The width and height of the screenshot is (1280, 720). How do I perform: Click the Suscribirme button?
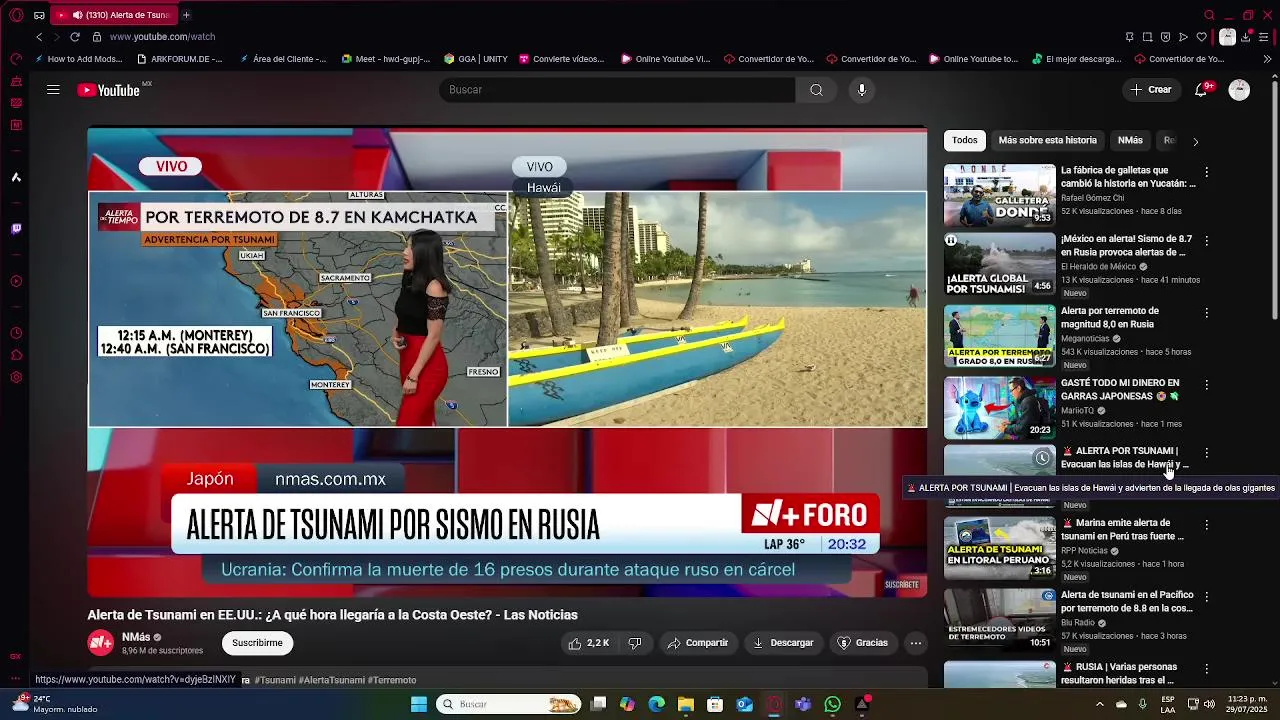coord(257,643)
